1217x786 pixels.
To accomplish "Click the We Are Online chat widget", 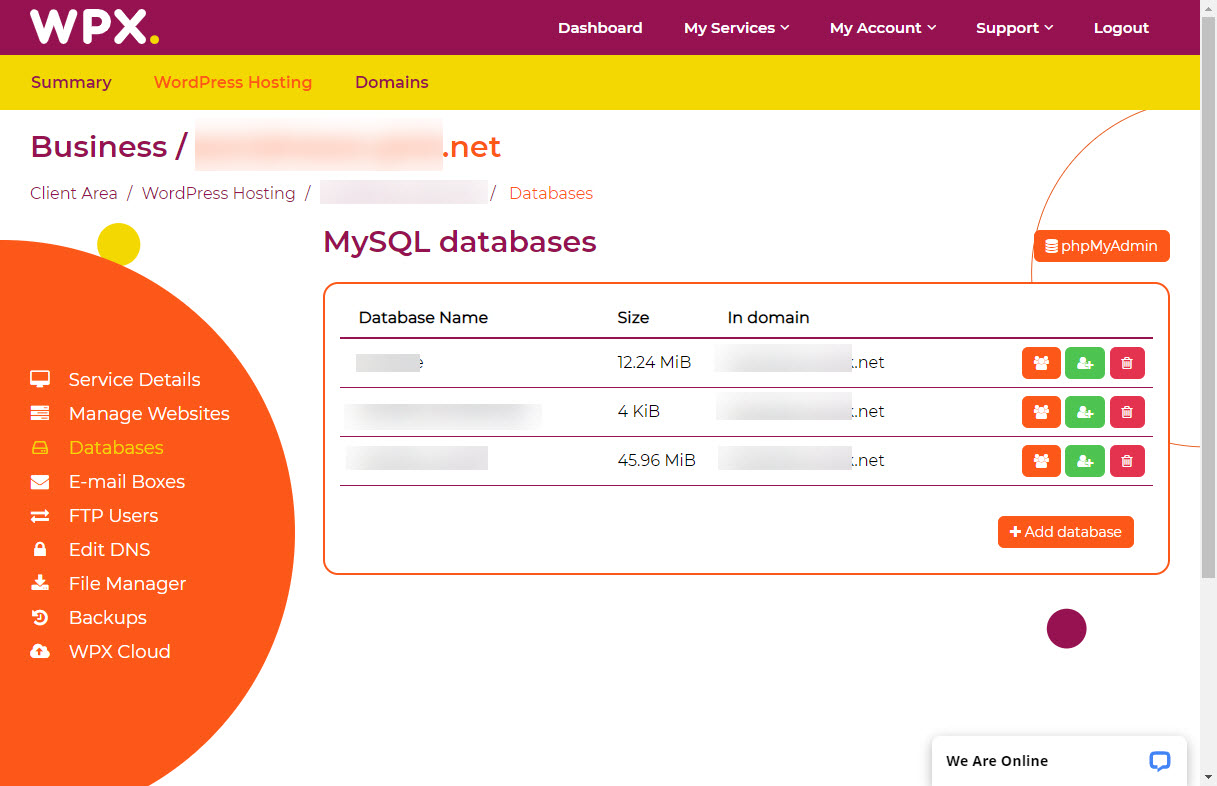I will tap(1059, 761).
